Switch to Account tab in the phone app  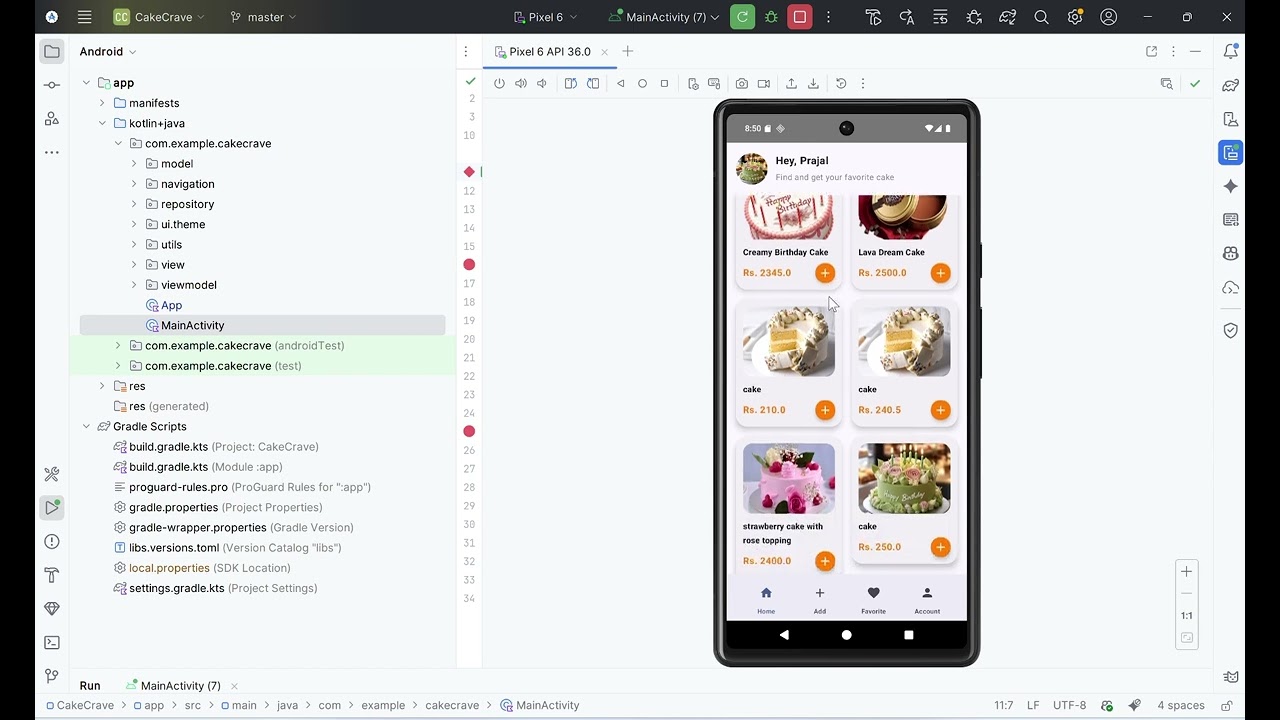tap(927, 600)
